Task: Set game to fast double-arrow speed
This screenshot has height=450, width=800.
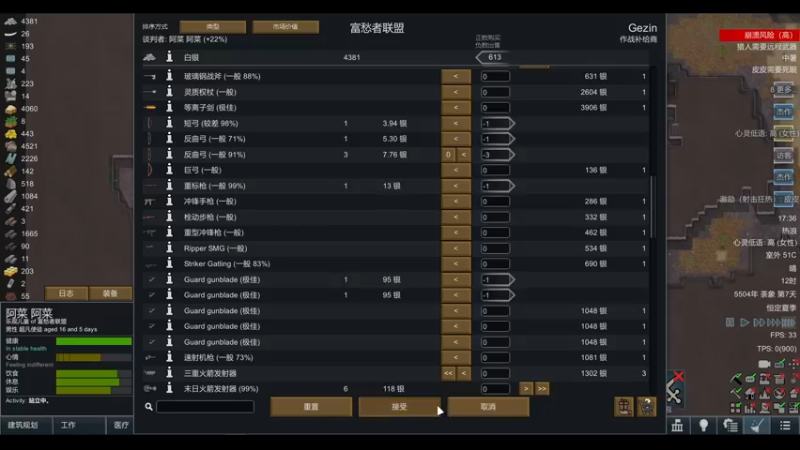Action: click(x=759, y=322)
